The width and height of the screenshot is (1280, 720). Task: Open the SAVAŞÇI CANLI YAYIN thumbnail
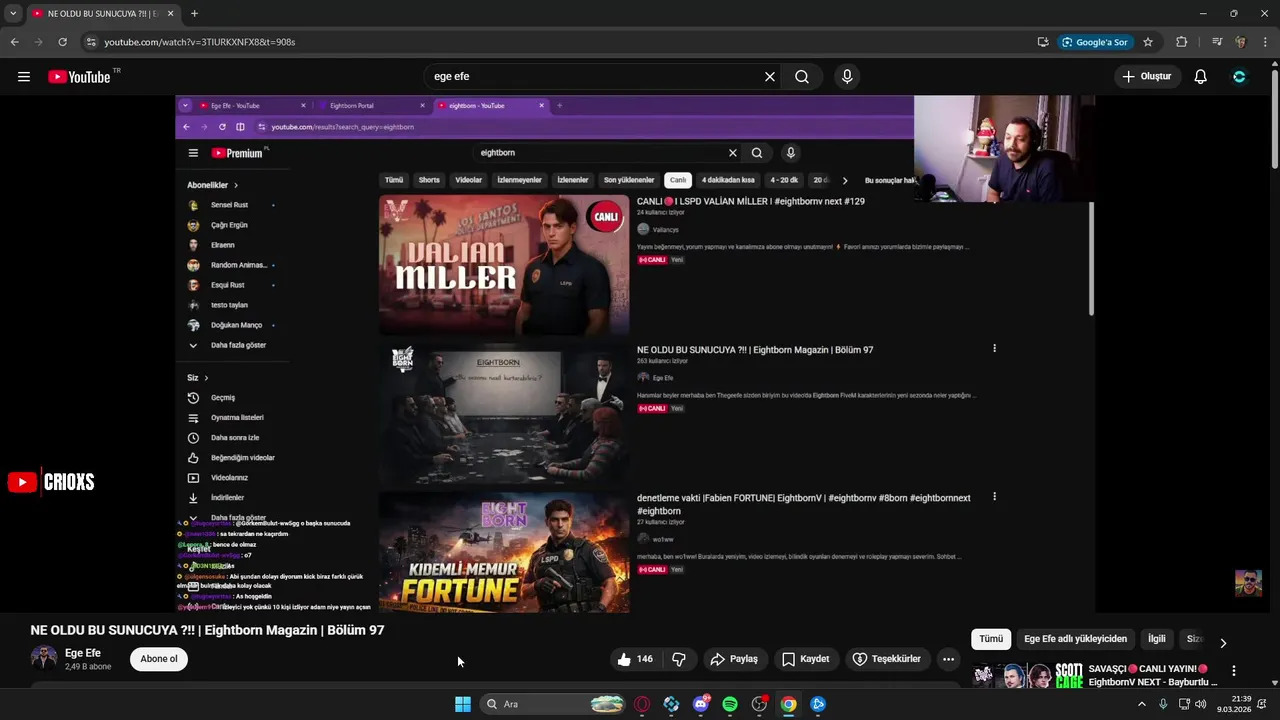point(1027,675)
